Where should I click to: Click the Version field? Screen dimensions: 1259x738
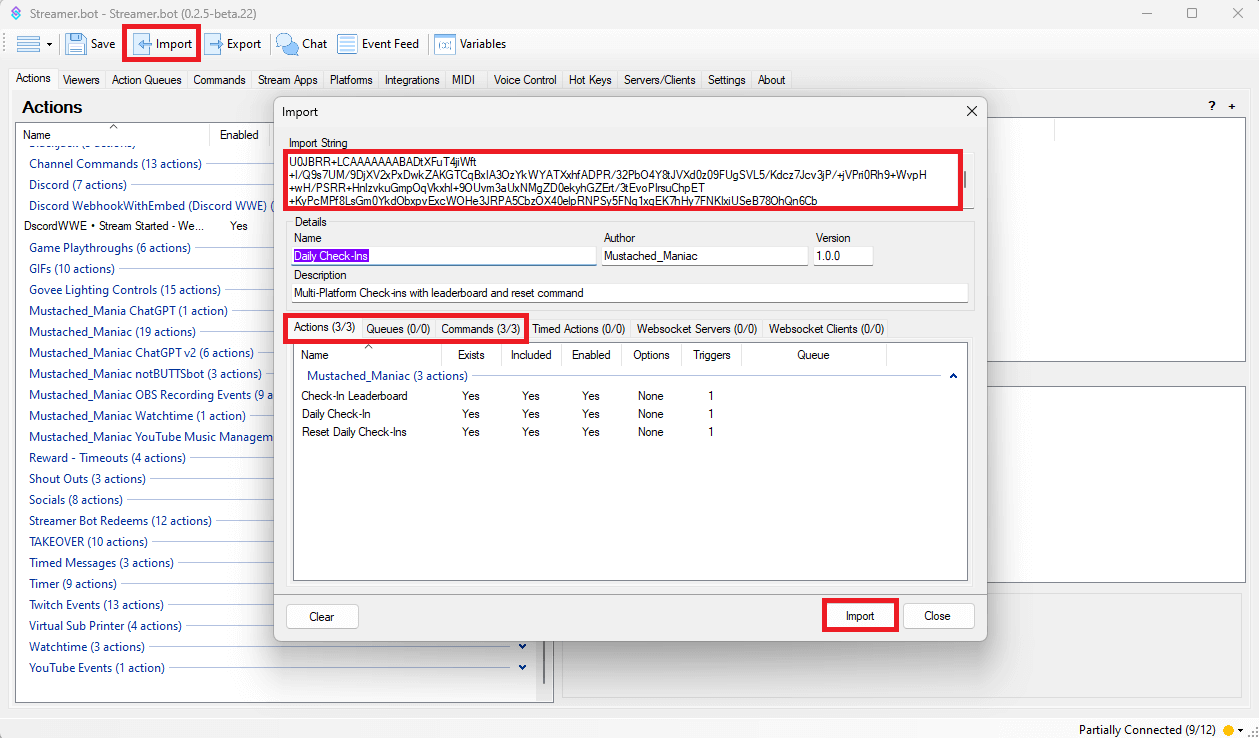[x=843, y=256]
